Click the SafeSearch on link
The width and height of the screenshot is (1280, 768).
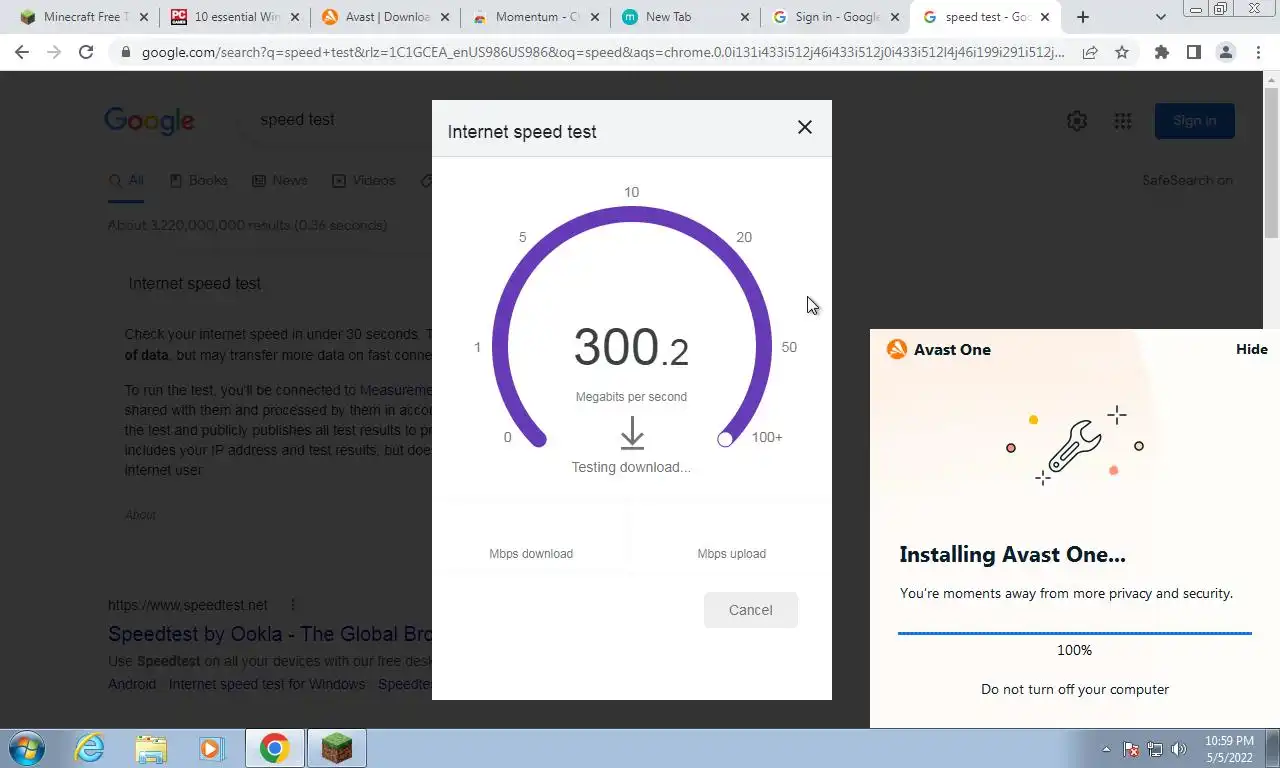click(x=1187, y=181)
